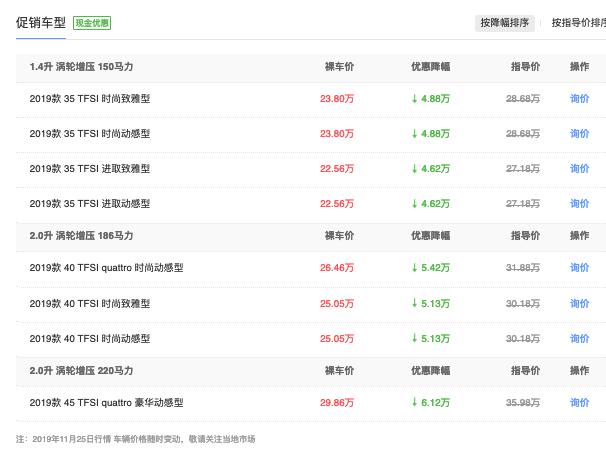Viewport: 606px width, 454px height.
Task: Click 指导价 header in 220马力 section
Action: [x=525, y=371]
